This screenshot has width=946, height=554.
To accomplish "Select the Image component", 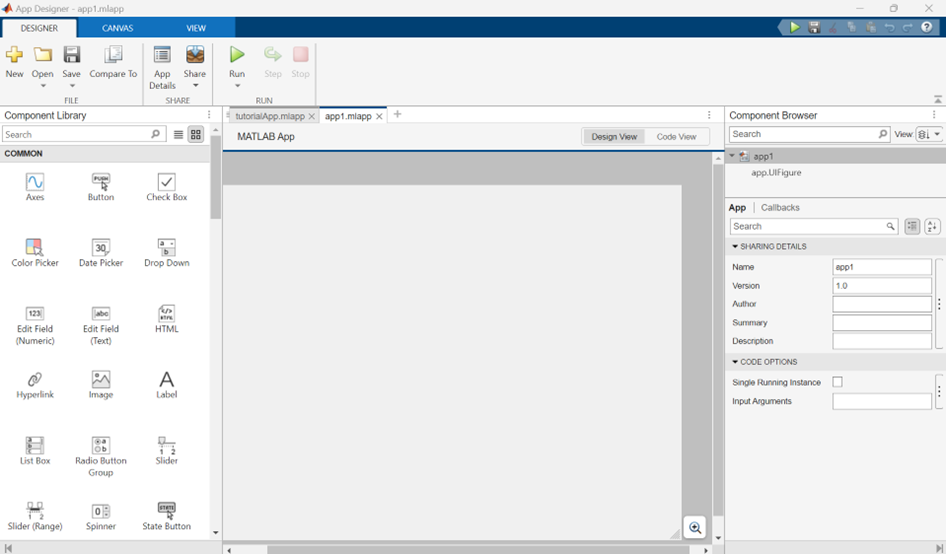I will point(101,385).
